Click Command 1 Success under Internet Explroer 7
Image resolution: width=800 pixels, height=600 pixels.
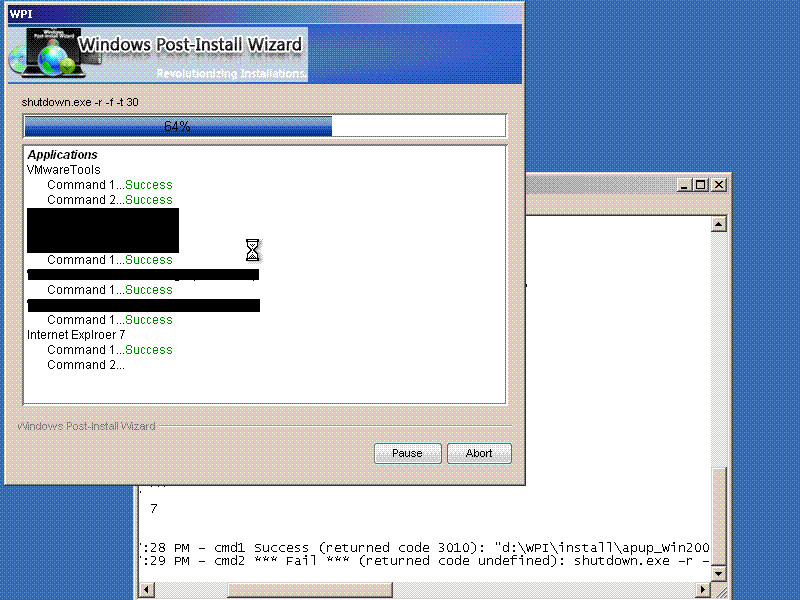(x=110, y=350)
